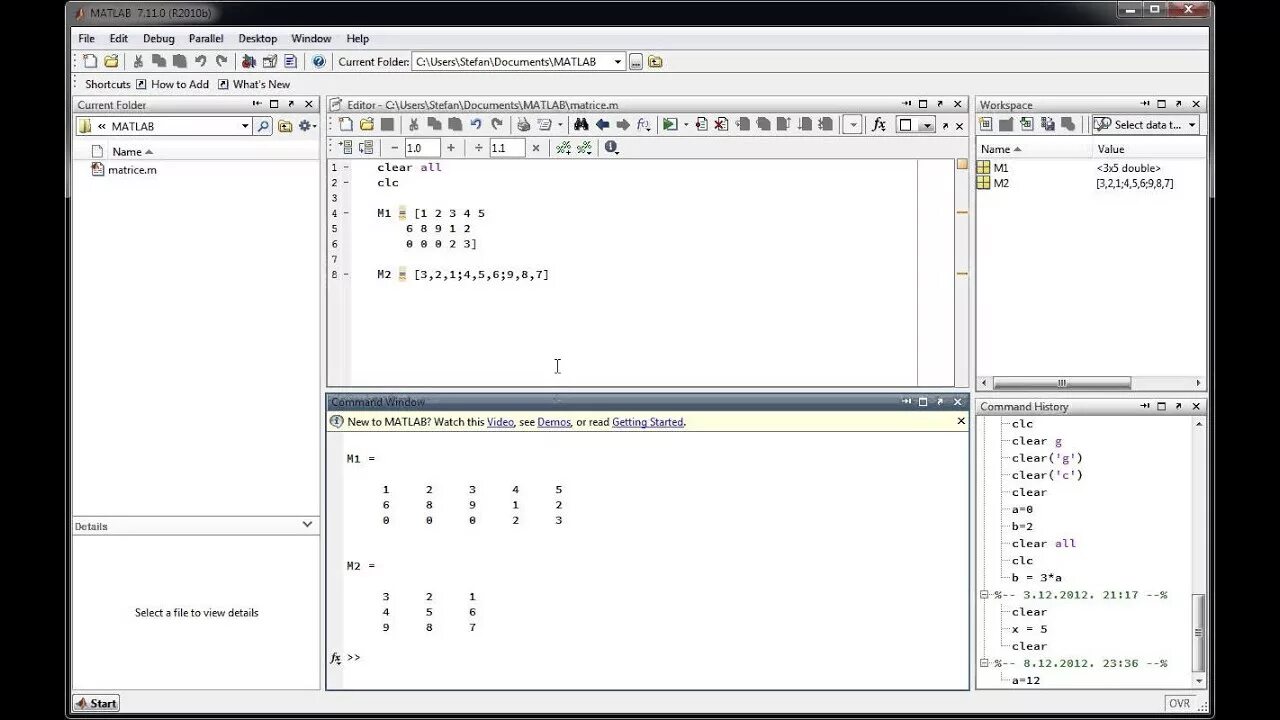This screenshot has width=1280, height=720.
Task: Open run configurations dropdown arrow
Action: 686,124
